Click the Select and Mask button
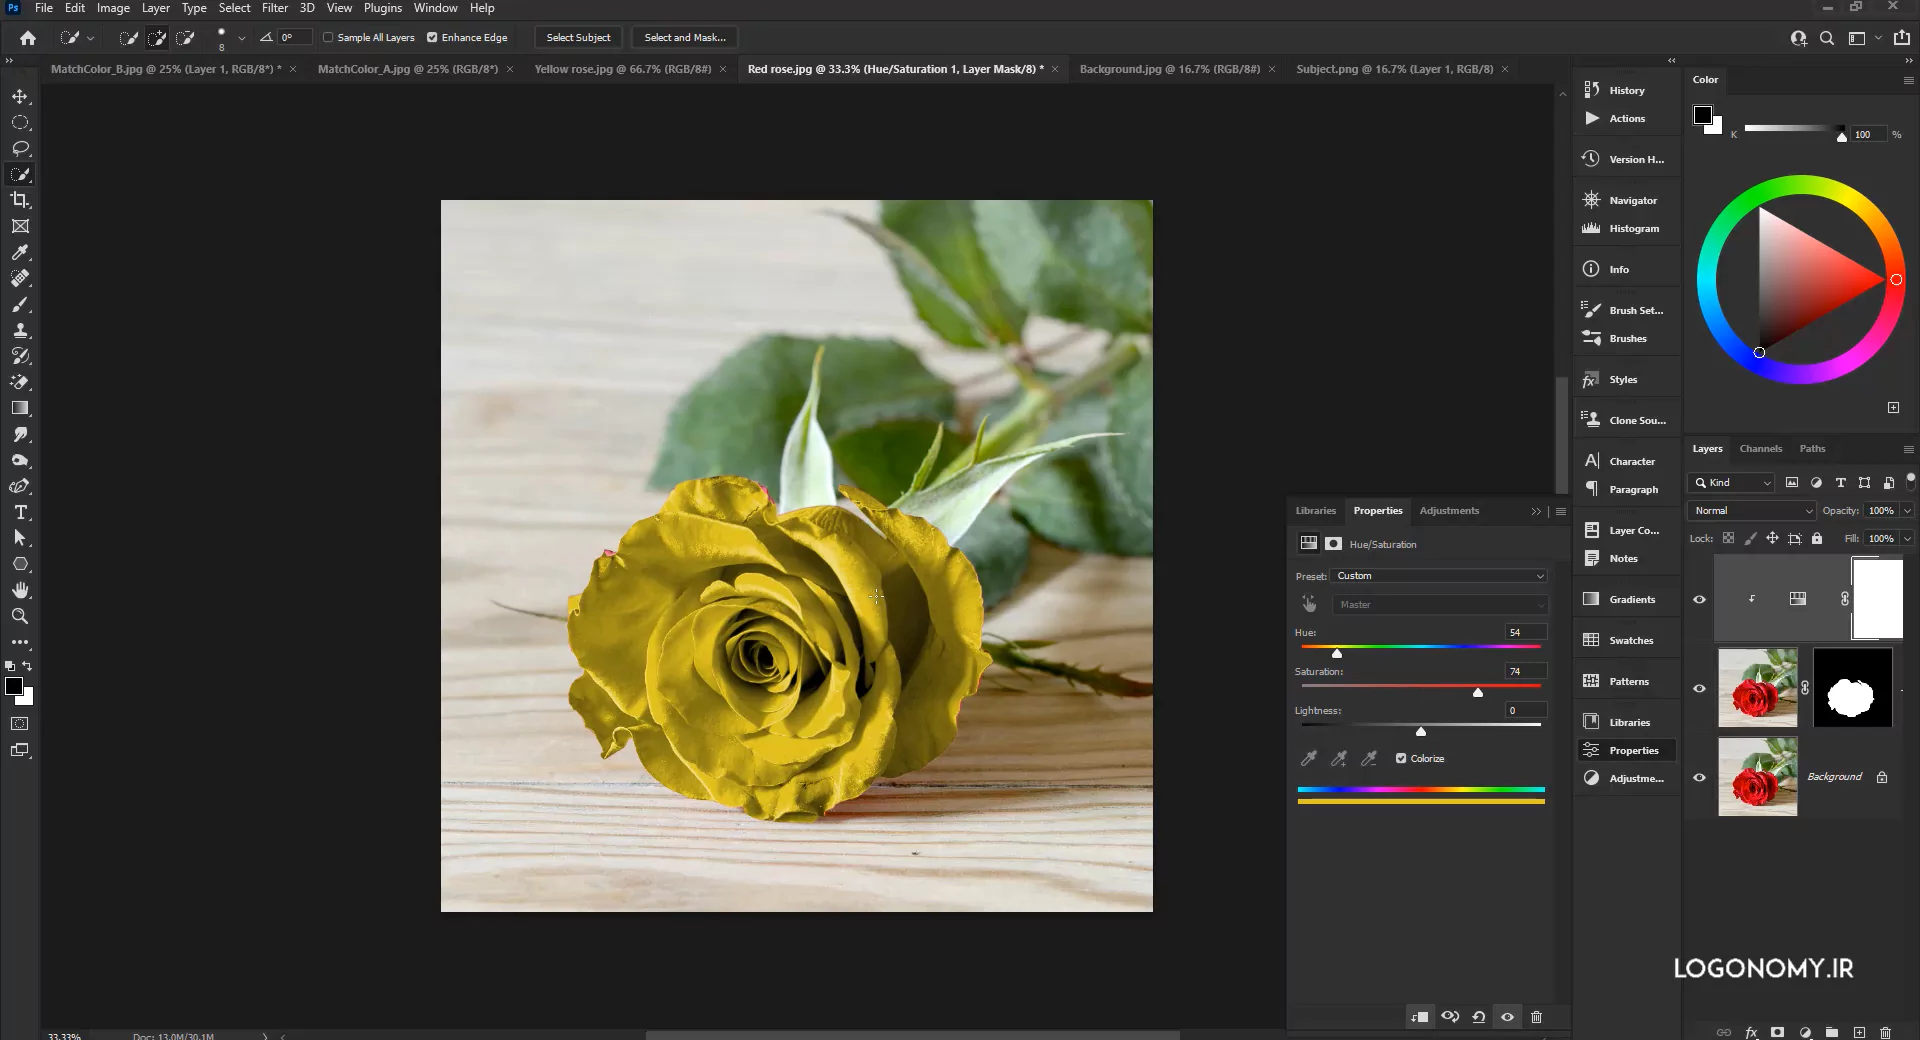This screenshot has width=1920, height=1040. click(685, 38)
